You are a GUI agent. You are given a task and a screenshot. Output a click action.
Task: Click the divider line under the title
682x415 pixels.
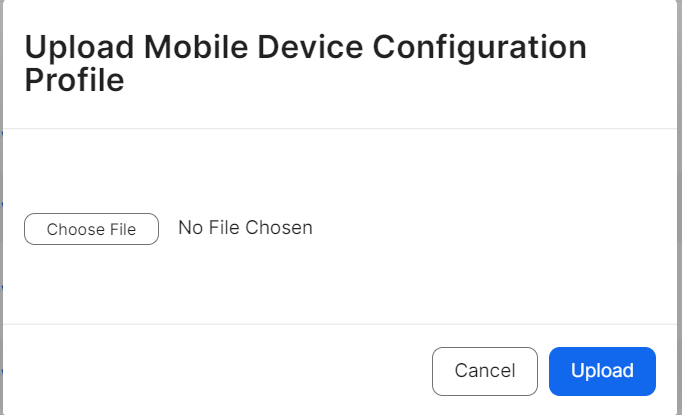340,129
